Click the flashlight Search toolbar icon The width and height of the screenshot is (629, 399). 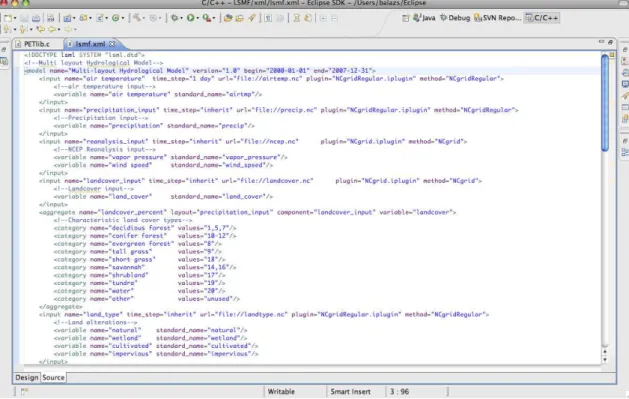click(252, 18)
